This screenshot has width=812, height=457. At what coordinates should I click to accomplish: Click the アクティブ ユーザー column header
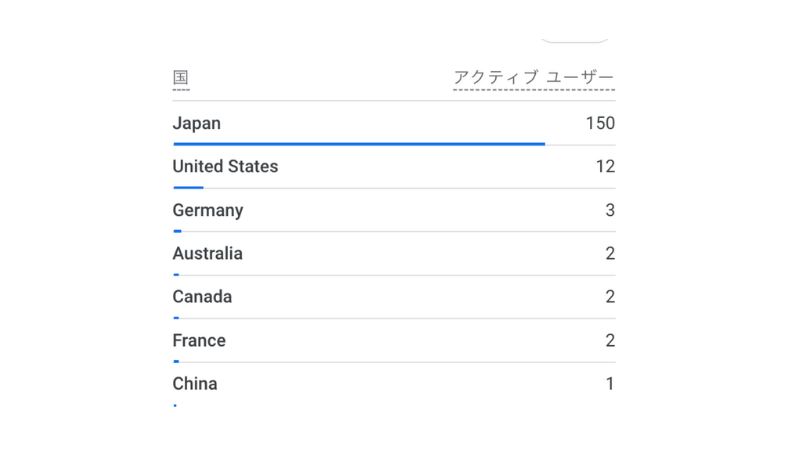point(533,78)
